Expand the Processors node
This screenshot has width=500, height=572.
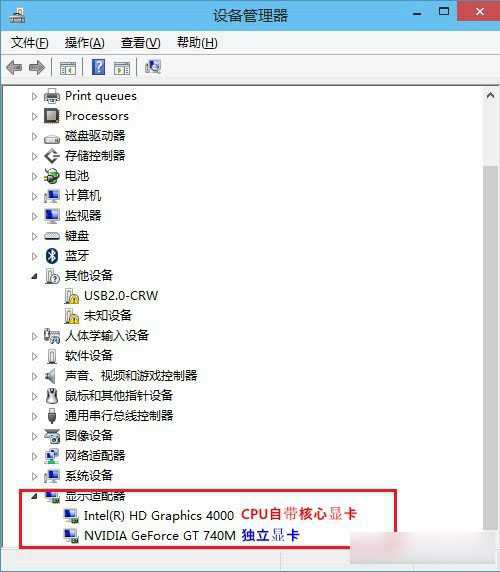pyautogui.click(x=35, y=116)
